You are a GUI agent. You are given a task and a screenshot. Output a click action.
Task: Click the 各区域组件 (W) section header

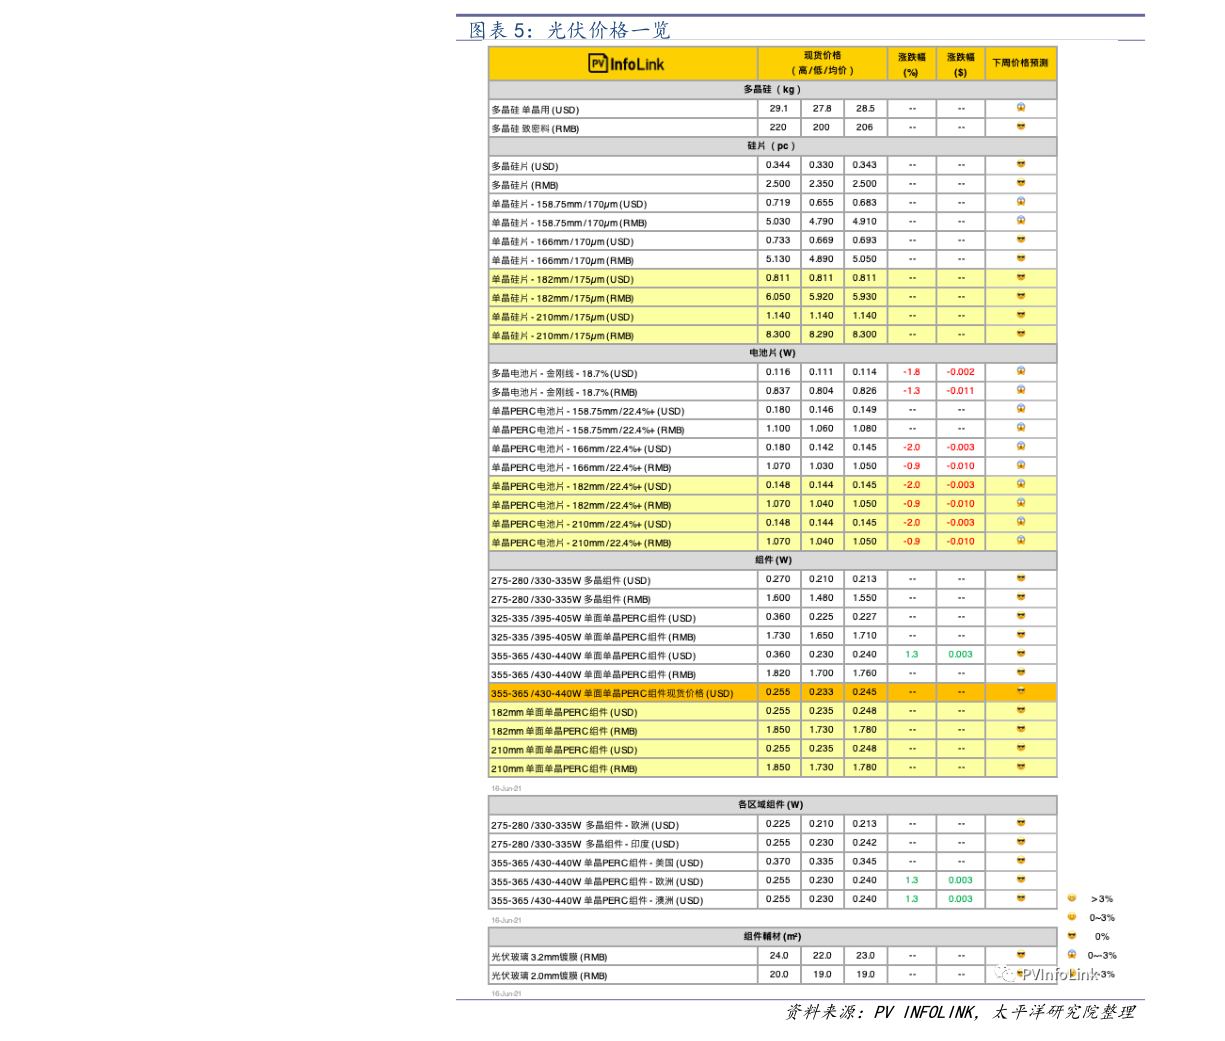coord(772,805)
